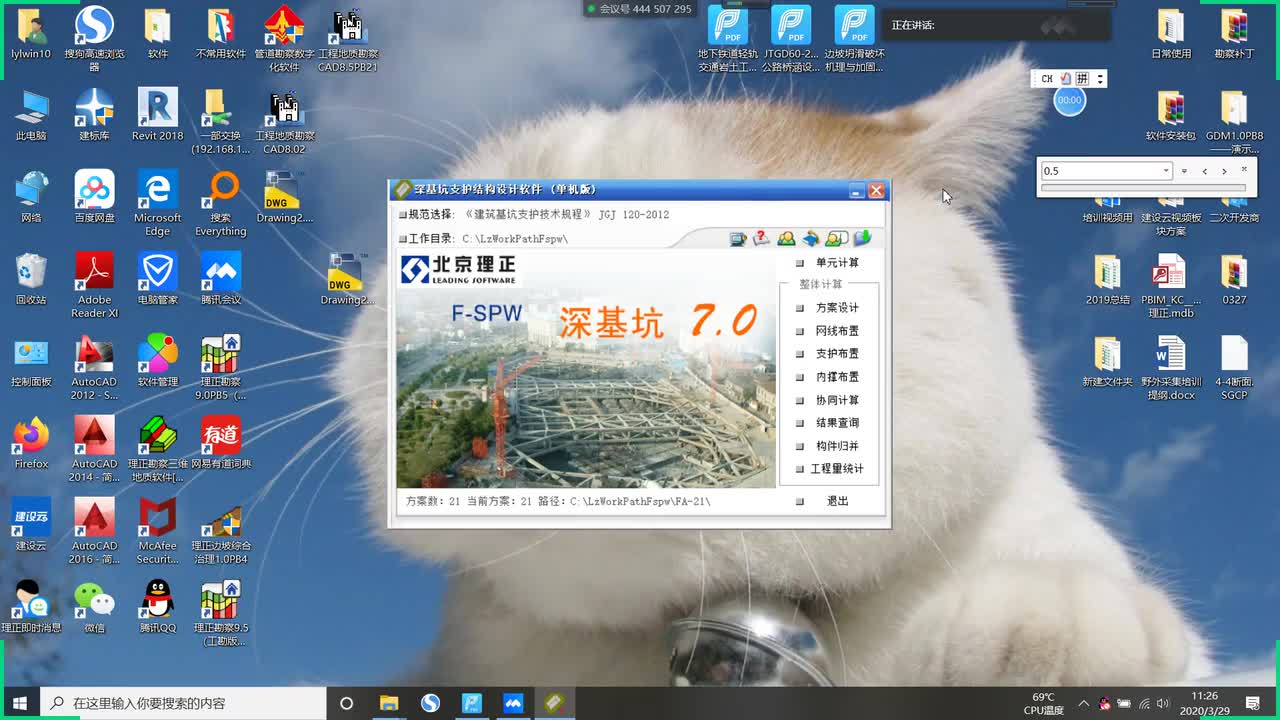
Task: Switch to 腾讯会议 in taskbar
Action: tap(513, 703)
